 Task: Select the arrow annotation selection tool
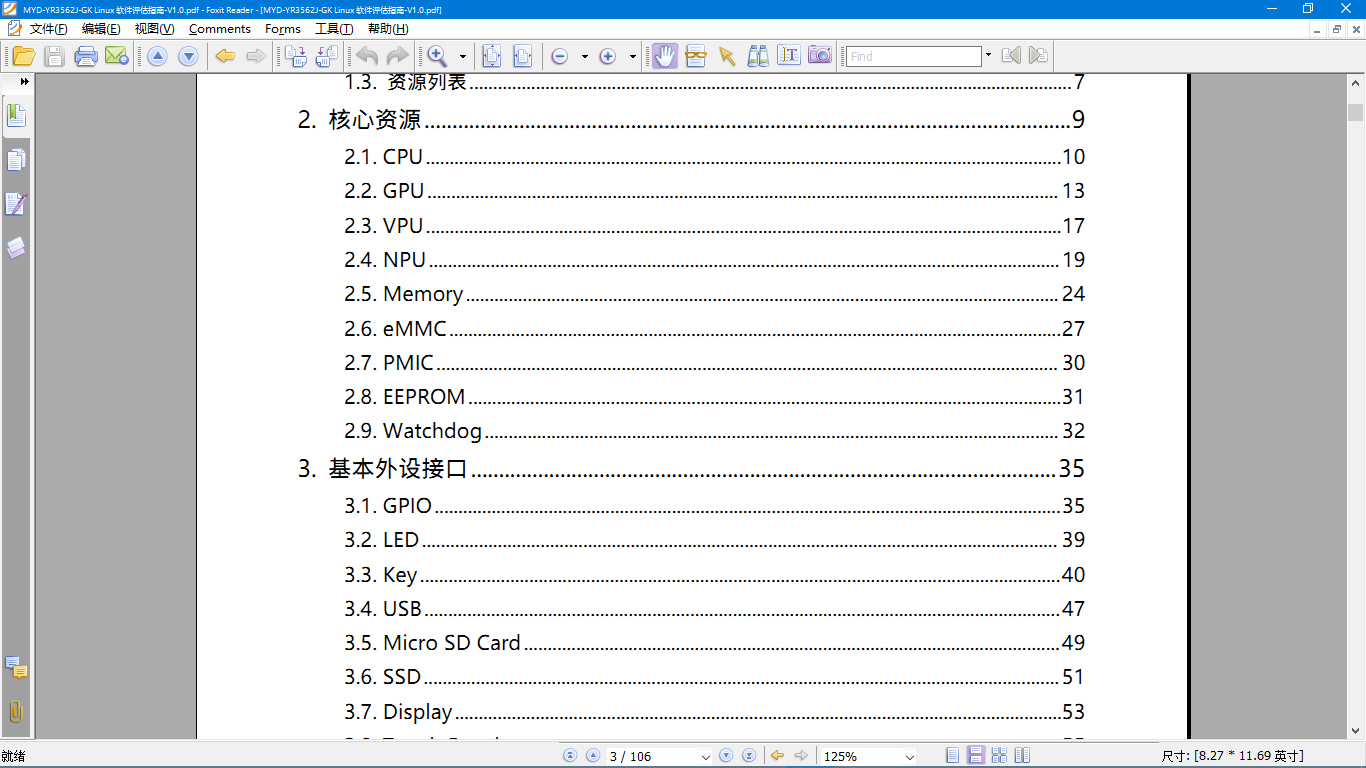[x=727, y=56]
